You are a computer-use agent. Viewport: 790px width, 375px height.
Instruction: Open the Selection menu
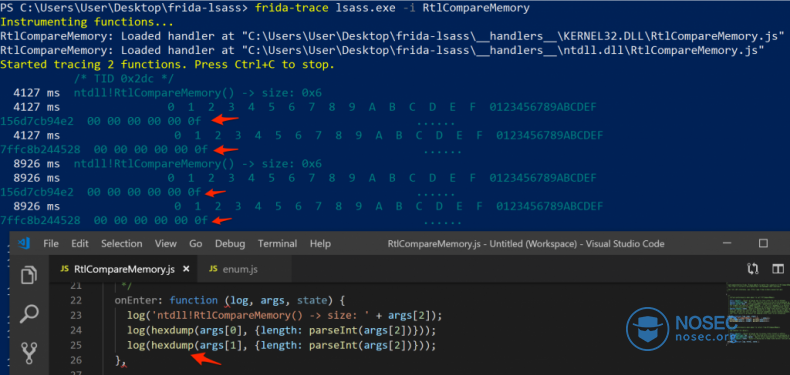pos(121,243)
